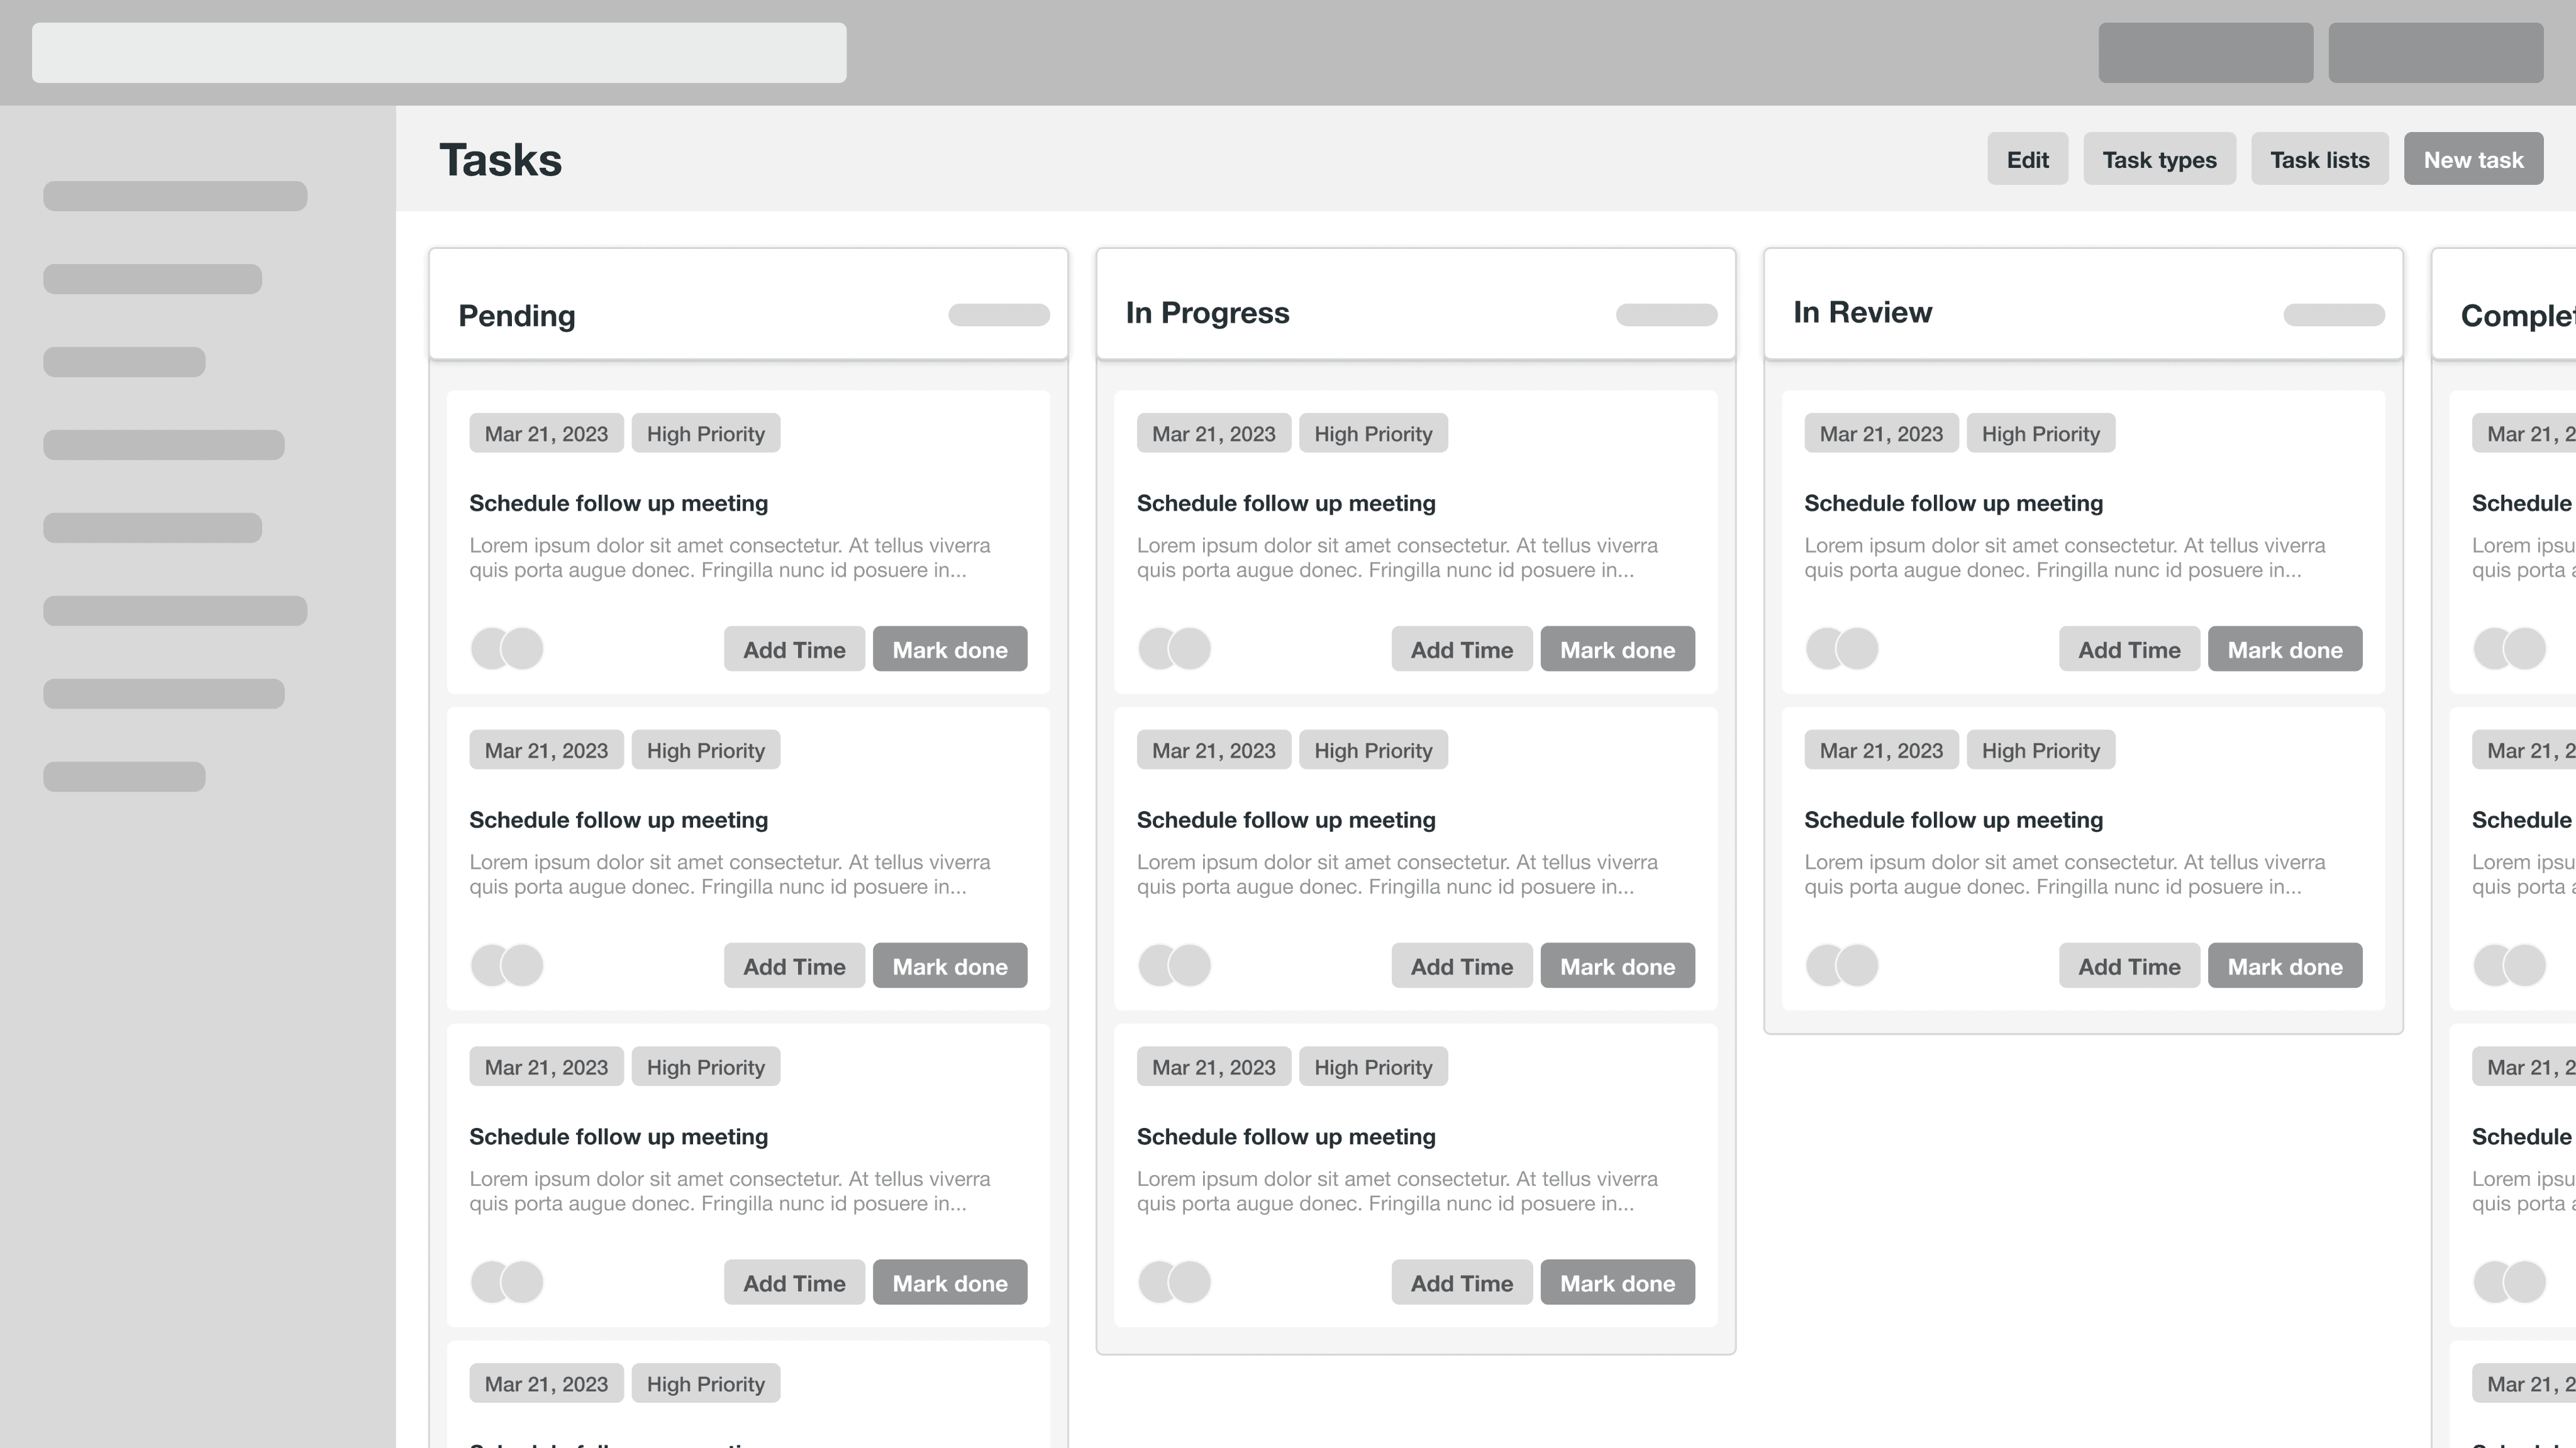Mark done the first Pending task
Screen dimensions: 2576x1448
tap(949, 650)
